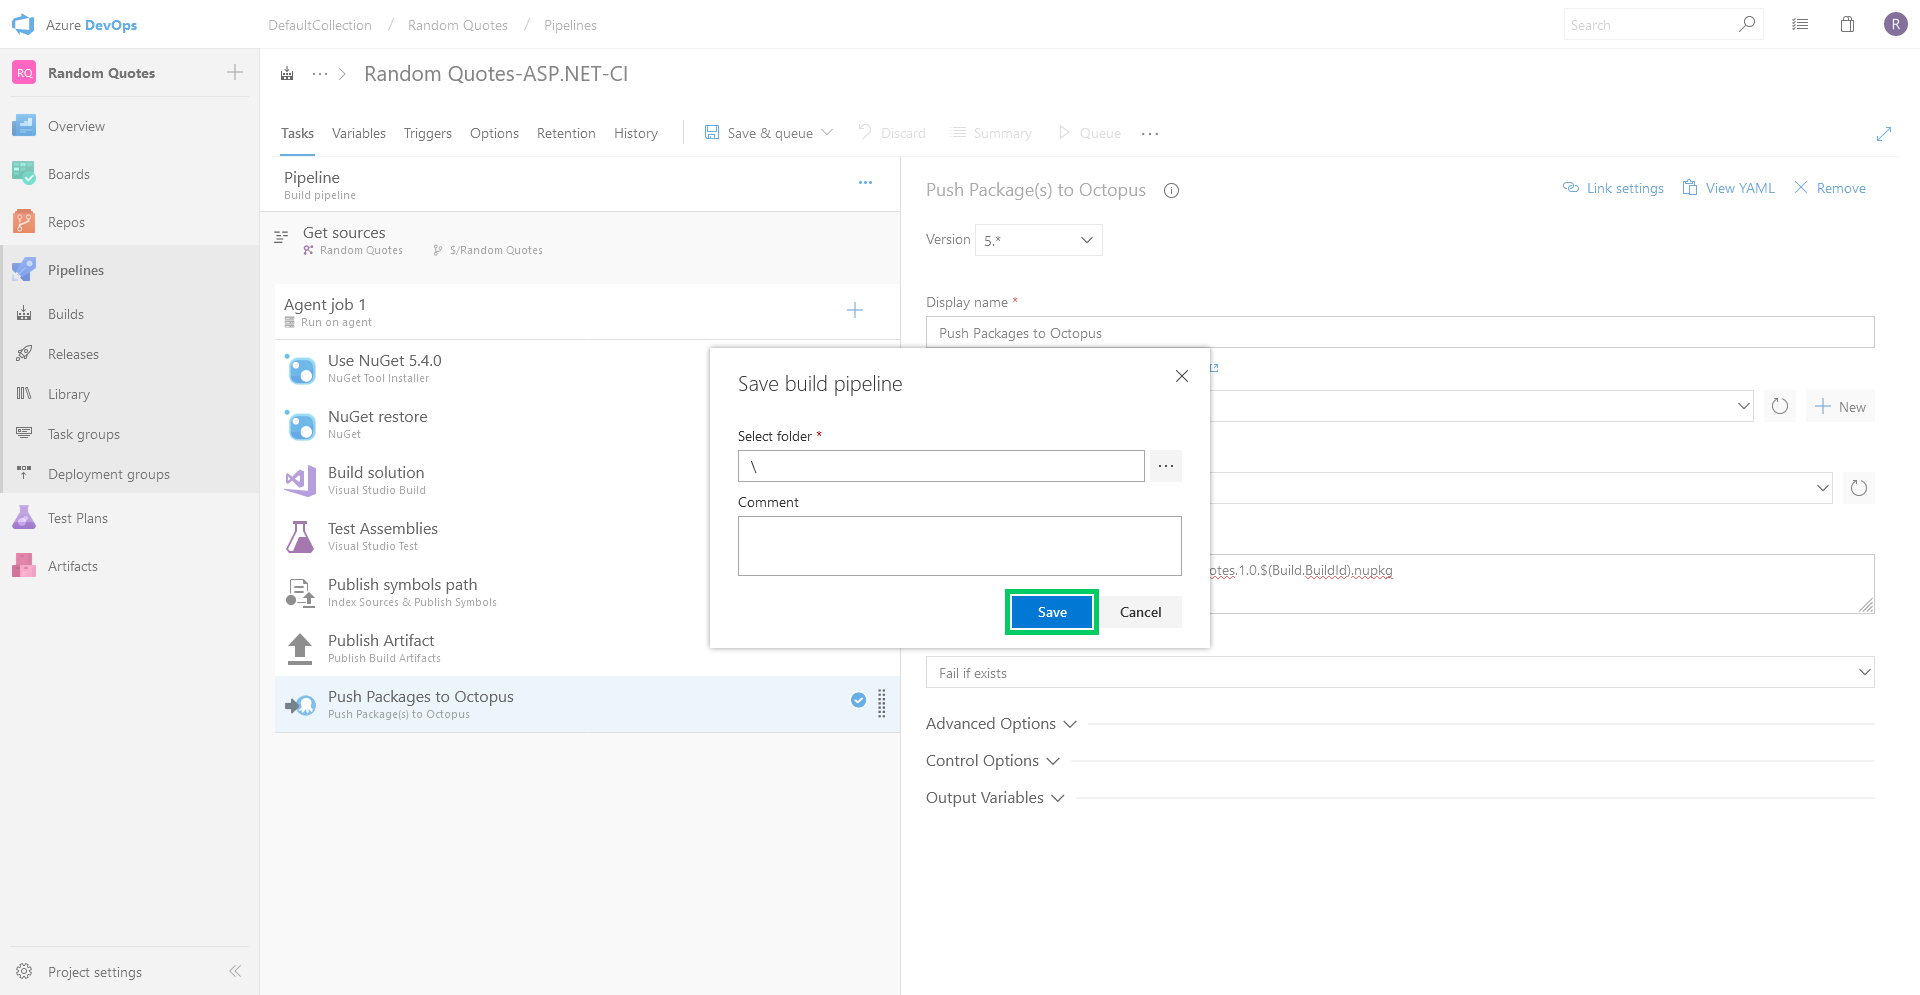Refresh the Space dropdown list
The width and height of the screenshot is (1920, 995).
(1858, 488)
